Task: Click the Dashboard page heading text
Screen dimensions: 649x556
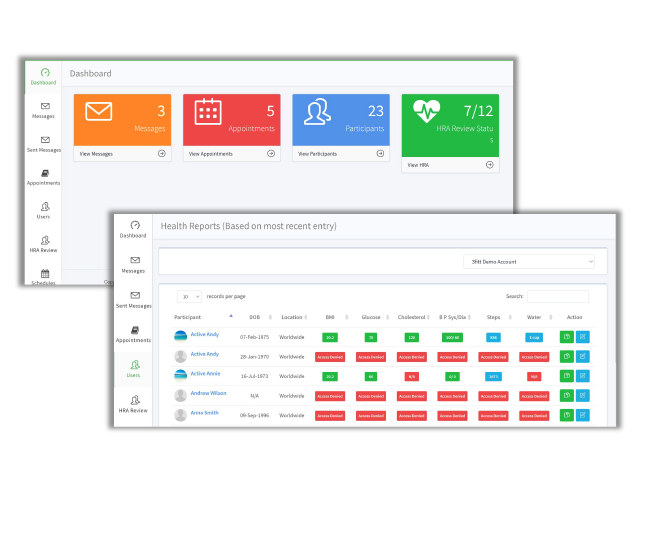Action: [90, 74]
